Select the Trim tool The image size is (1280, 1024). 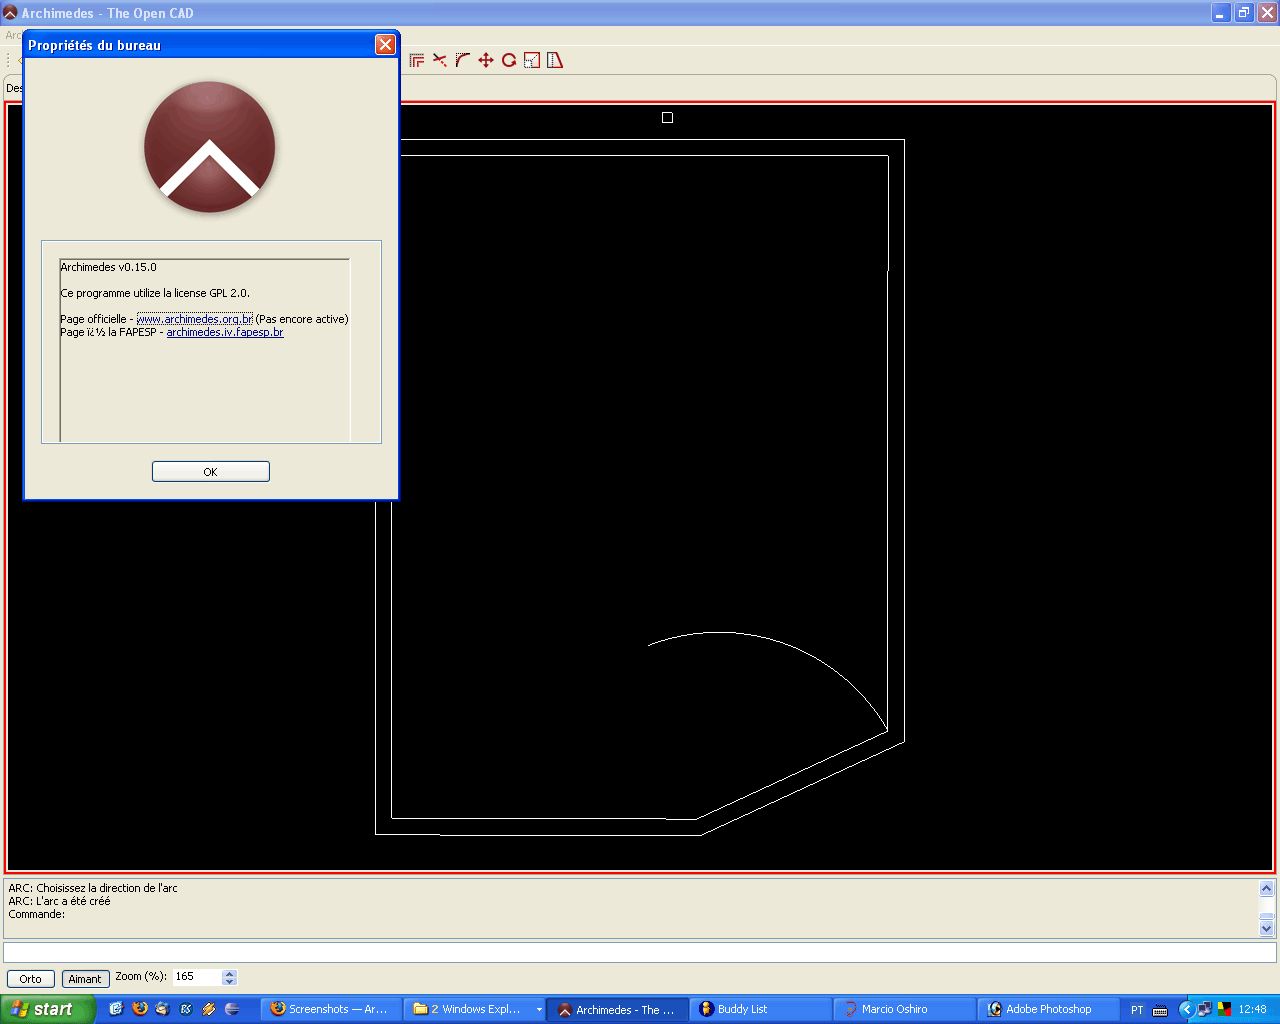coord(440,60)
